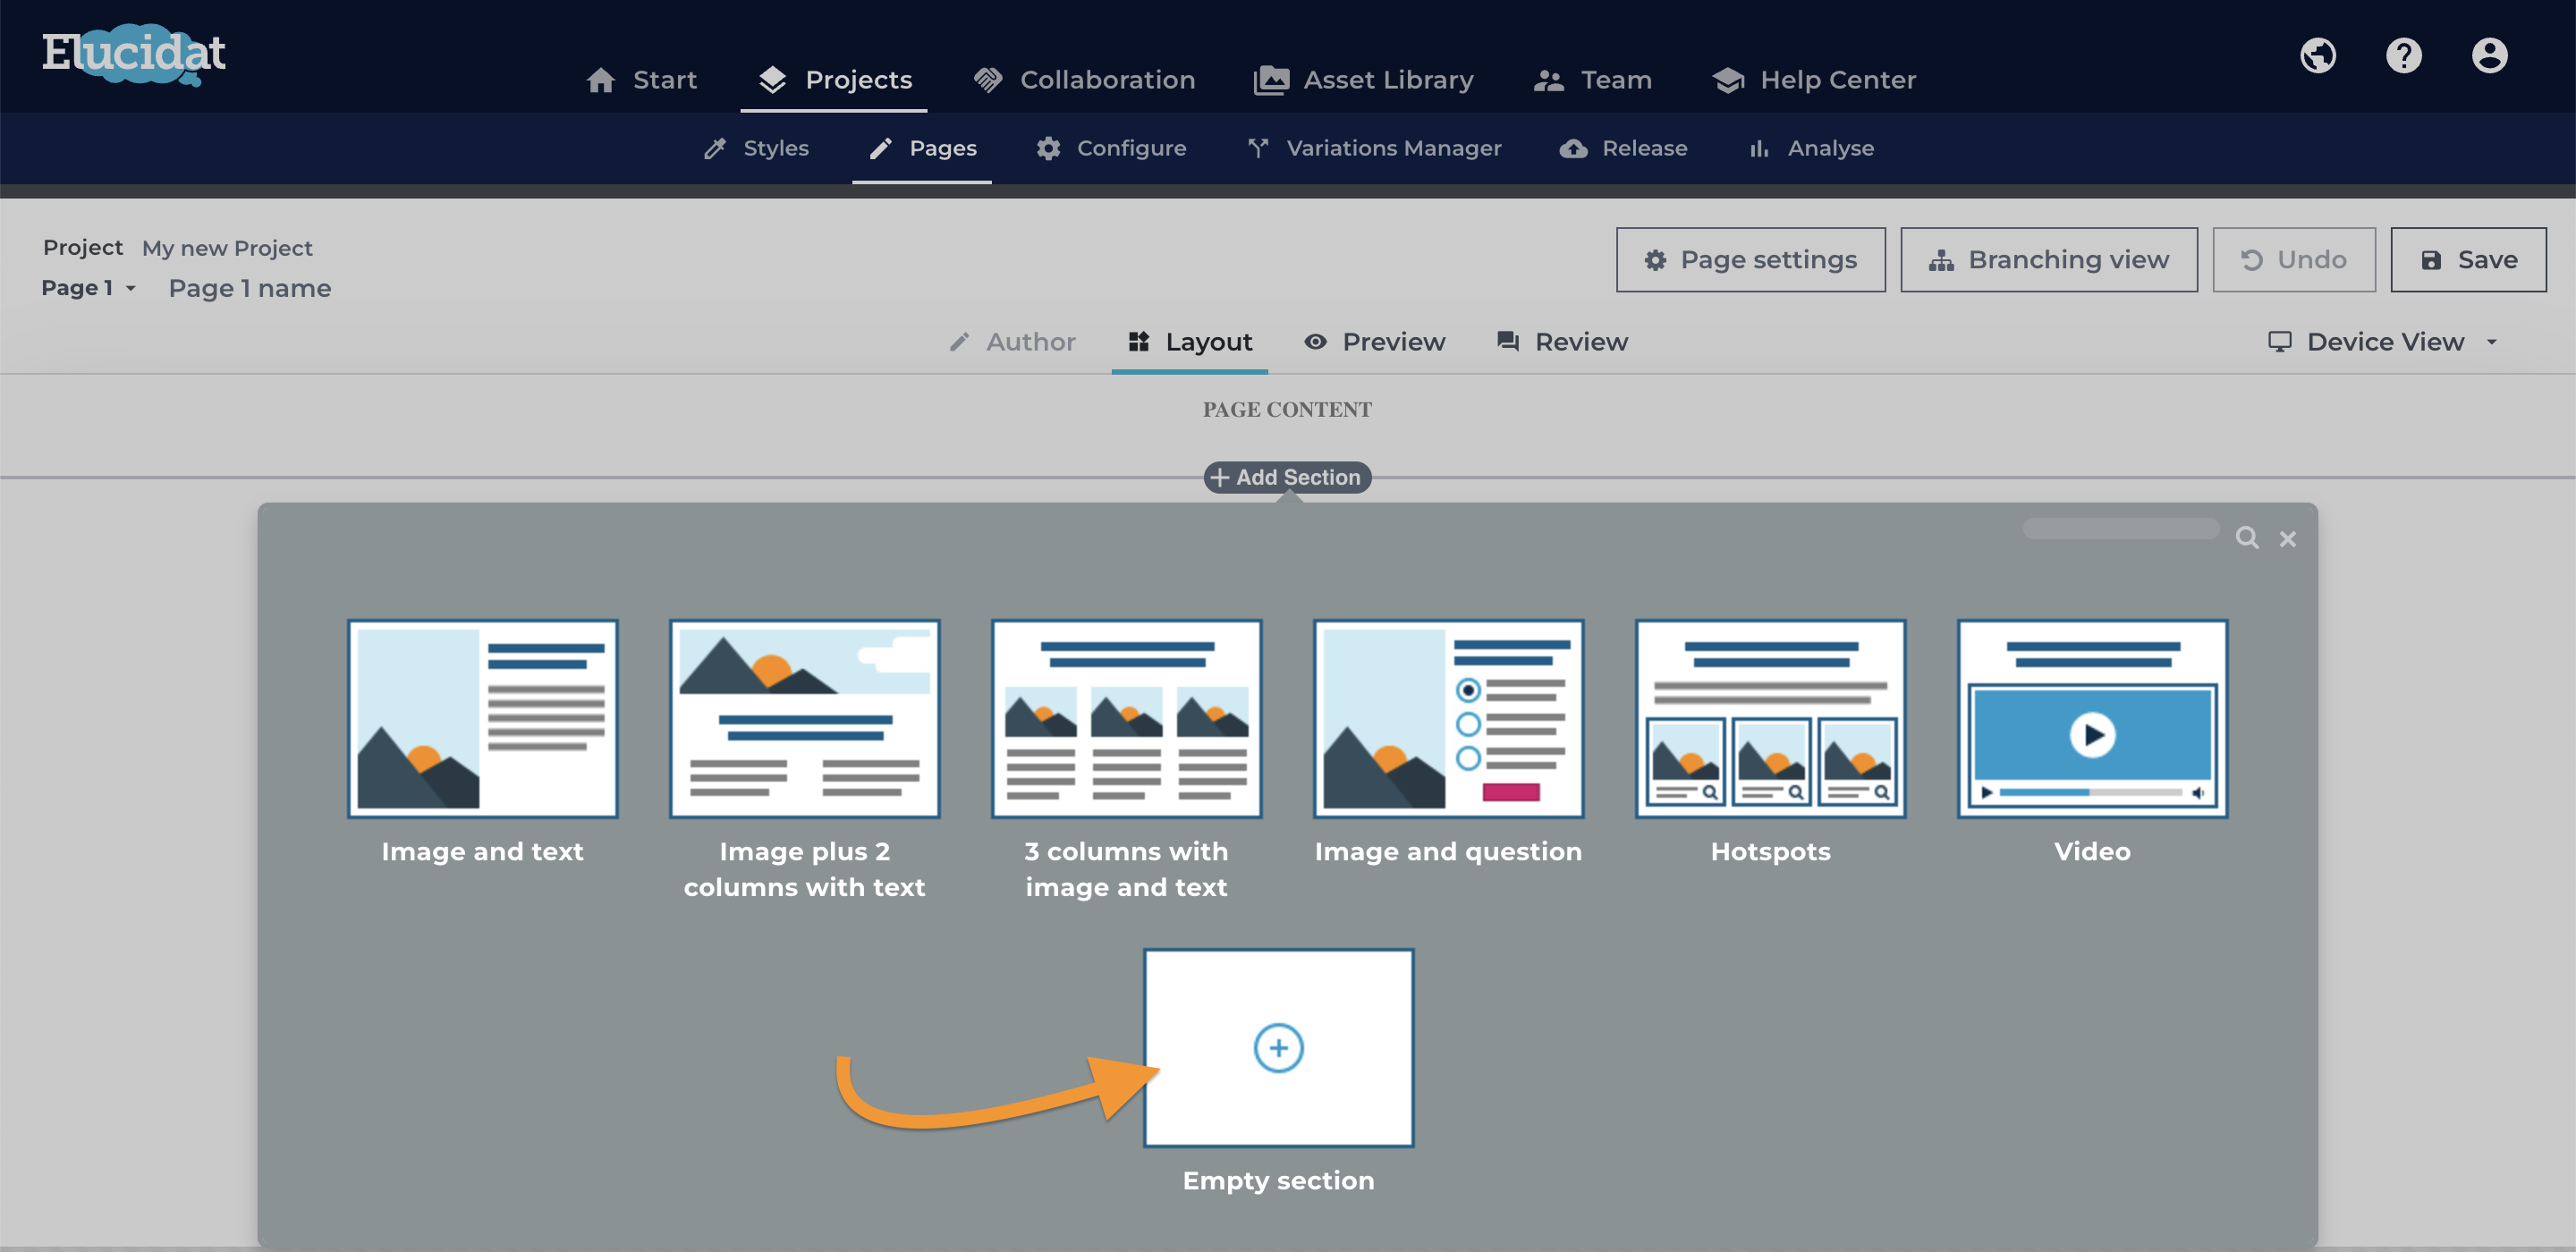Click the Page 1 name title
The height and width of the screenshot is (1252, 2576).
pyautogui.click(x=249, y=289)
